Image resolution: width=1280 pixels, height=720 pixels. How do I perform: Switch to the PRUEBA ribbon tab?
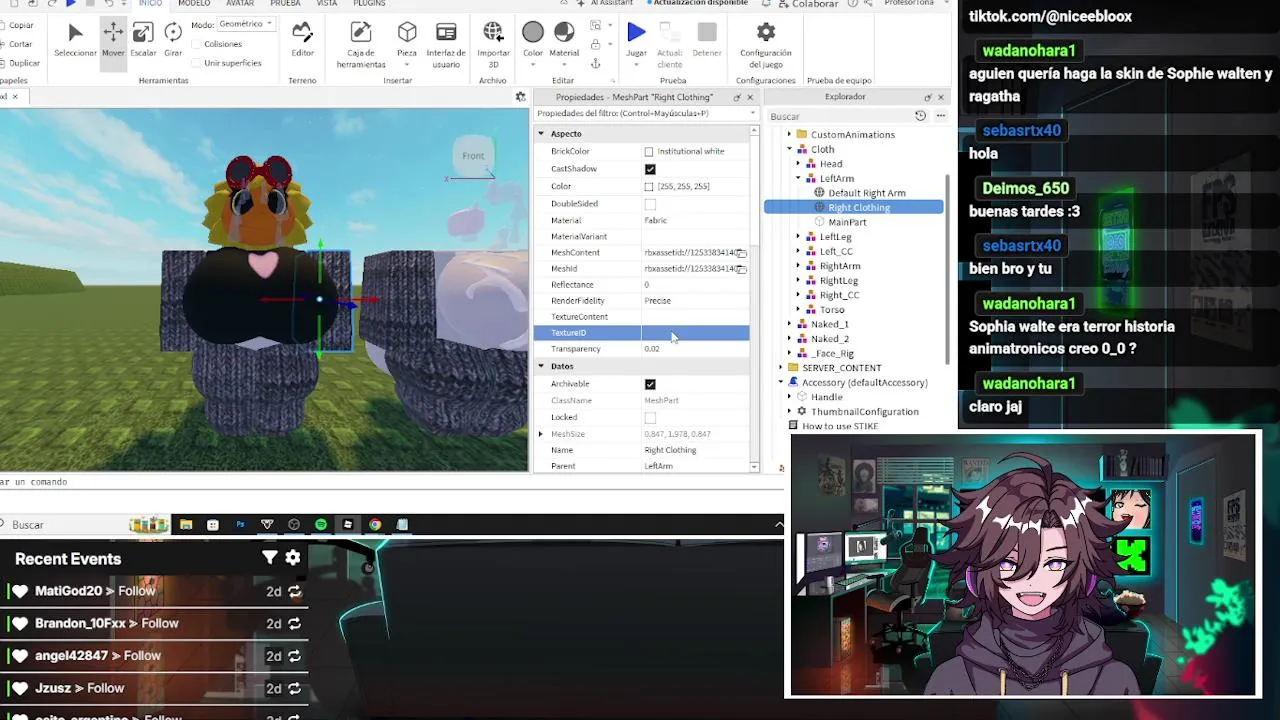point(285,4)
